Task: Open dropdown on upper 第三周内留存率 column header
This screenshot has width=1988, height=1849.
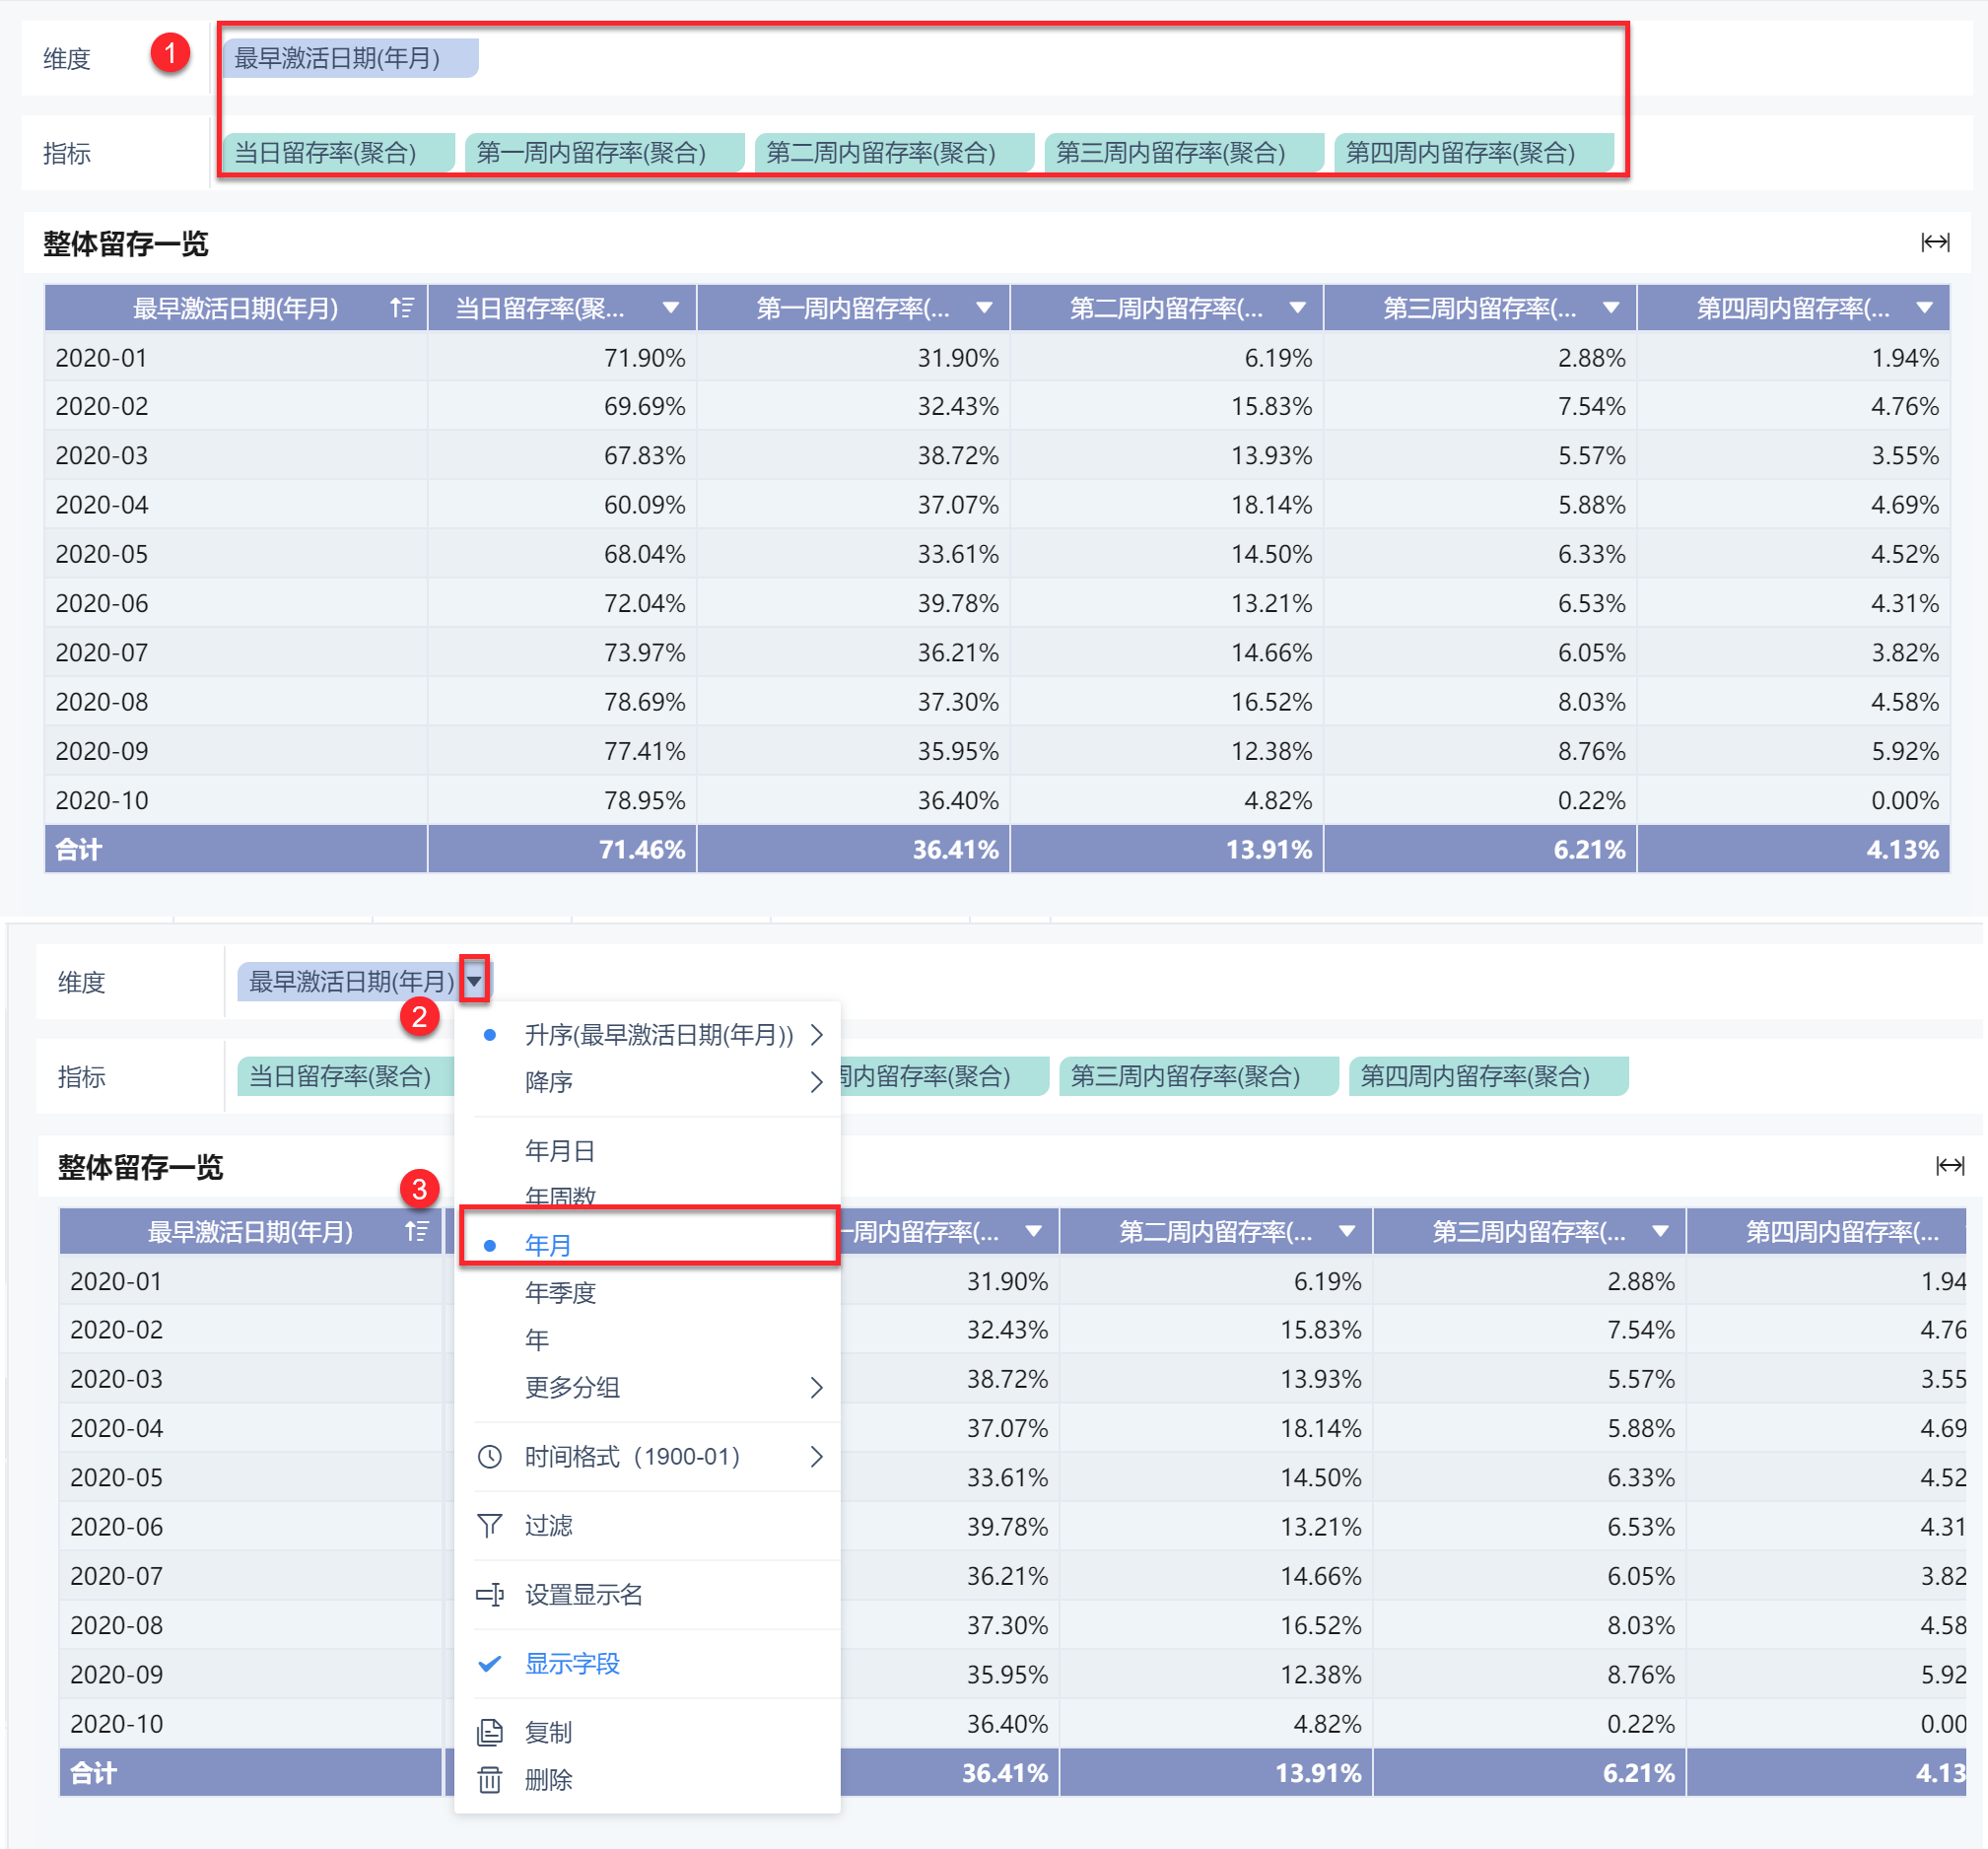Action: tap(1610, 308)
